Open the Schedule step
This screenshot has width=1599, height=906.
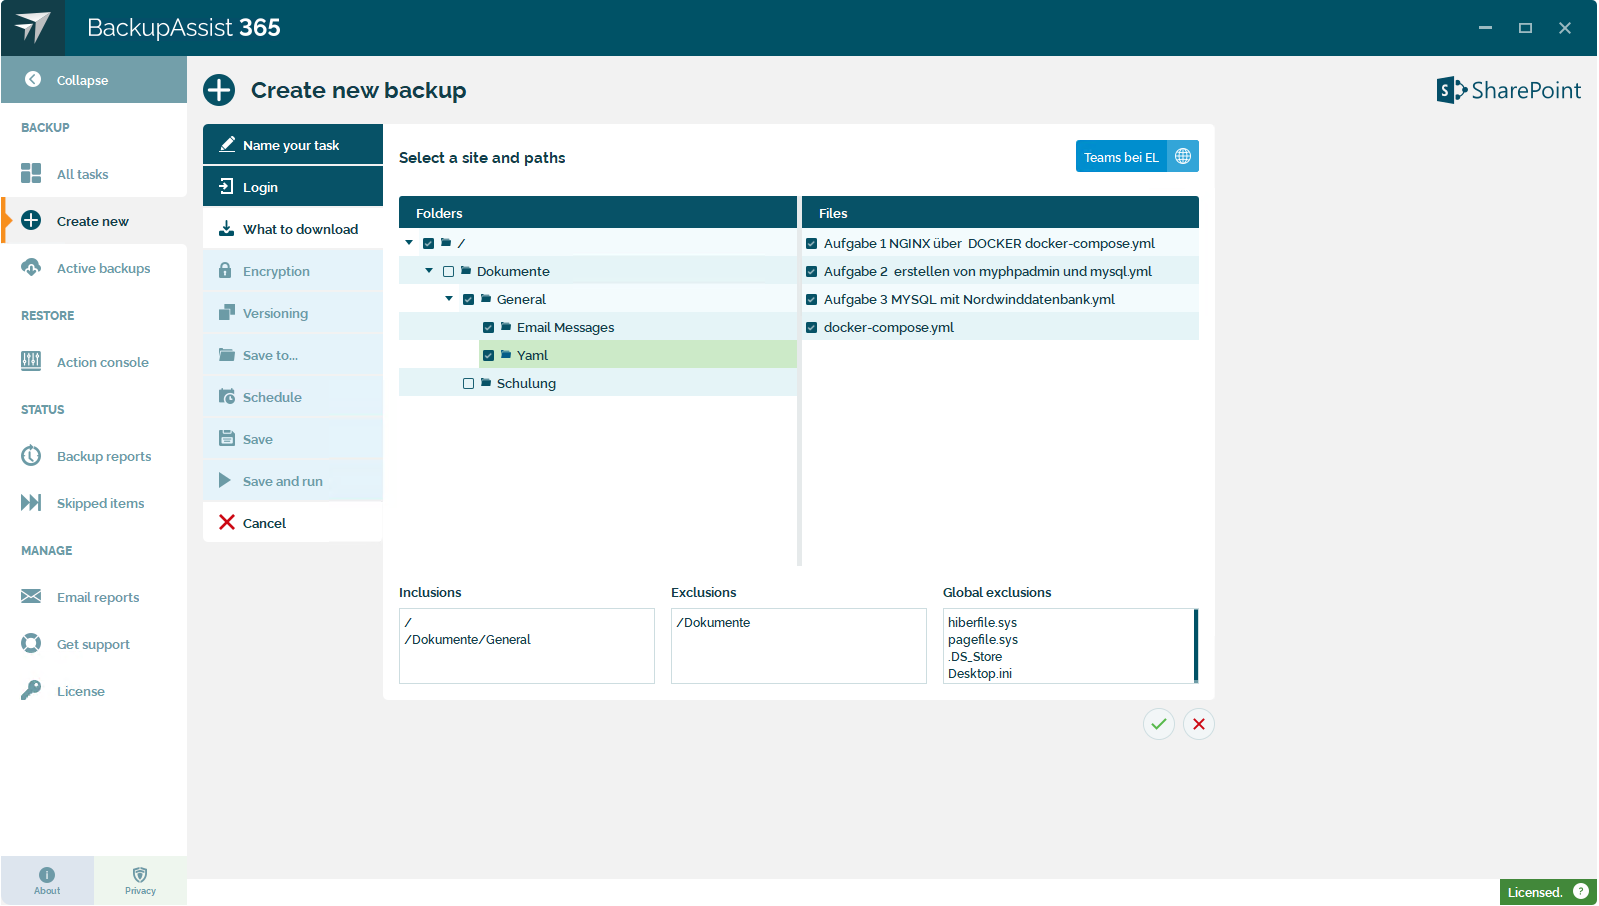tap(293, 397)
